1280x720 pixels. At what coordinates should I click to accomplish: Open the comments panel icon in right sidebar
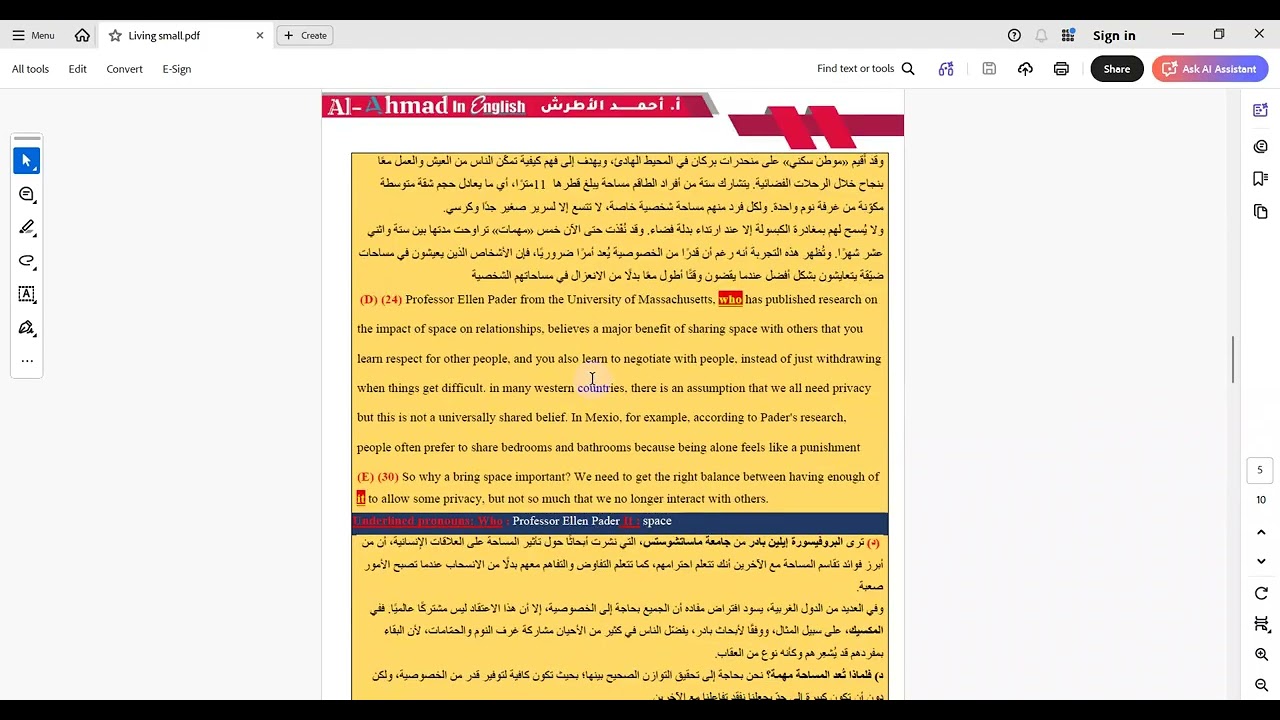point(1260,146)
